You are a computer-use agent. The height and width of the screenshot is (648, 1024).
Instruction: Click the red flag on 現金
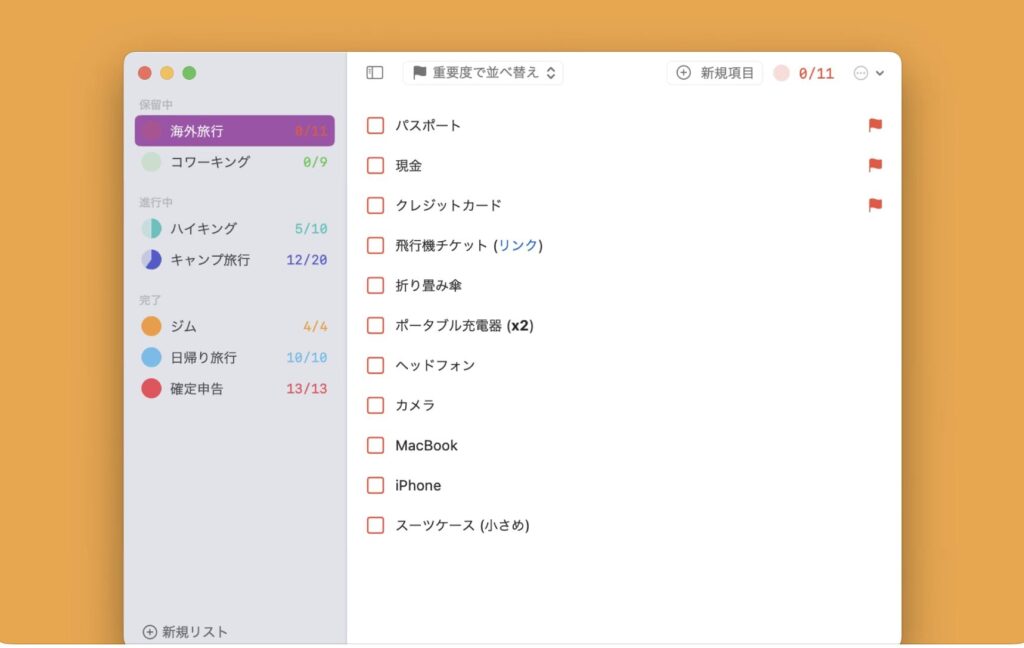tap(875, 165)
